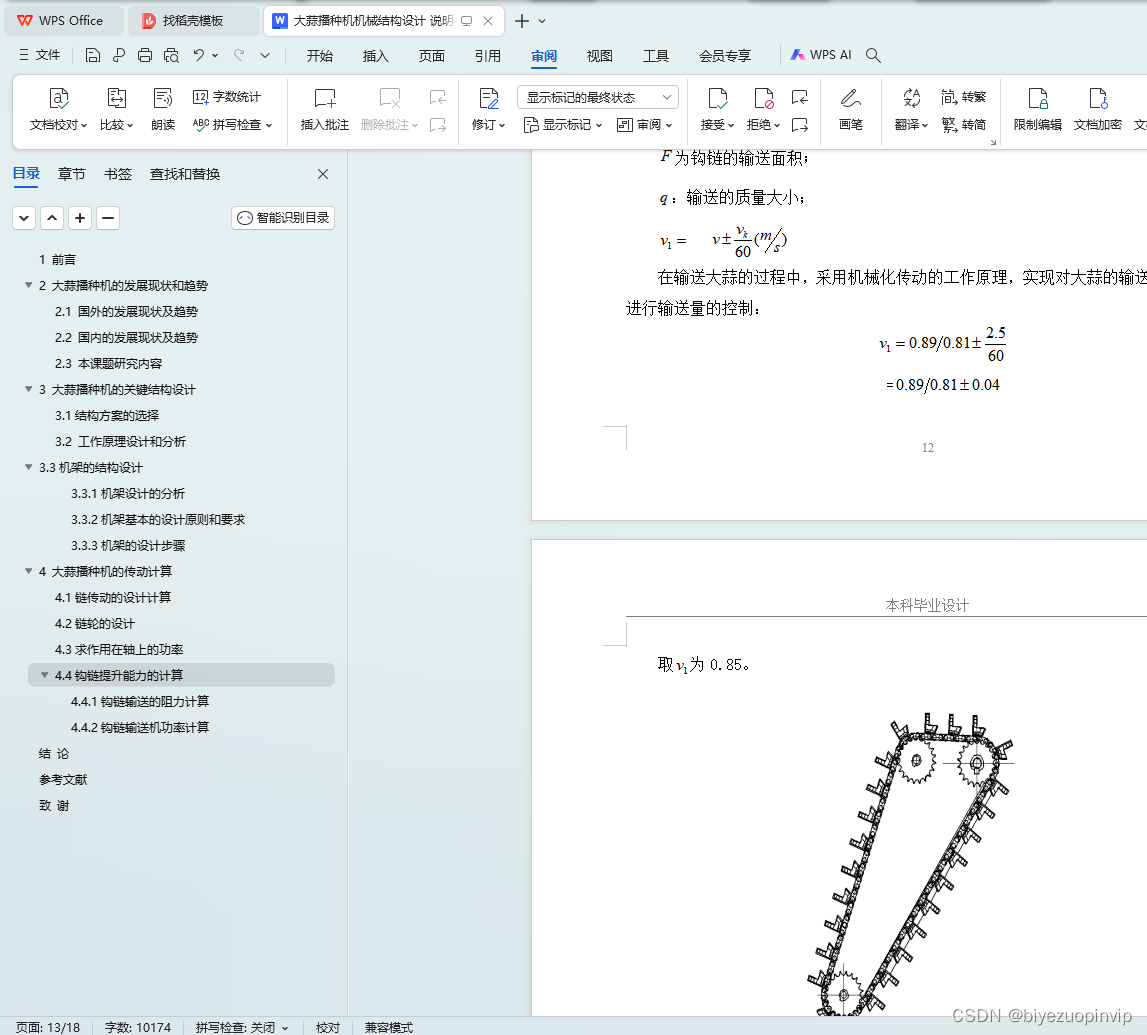Collapse chapter 2 大蒜播种机的发展现状和趋势
The image size is (1147, 1035).
coord(29,285)
